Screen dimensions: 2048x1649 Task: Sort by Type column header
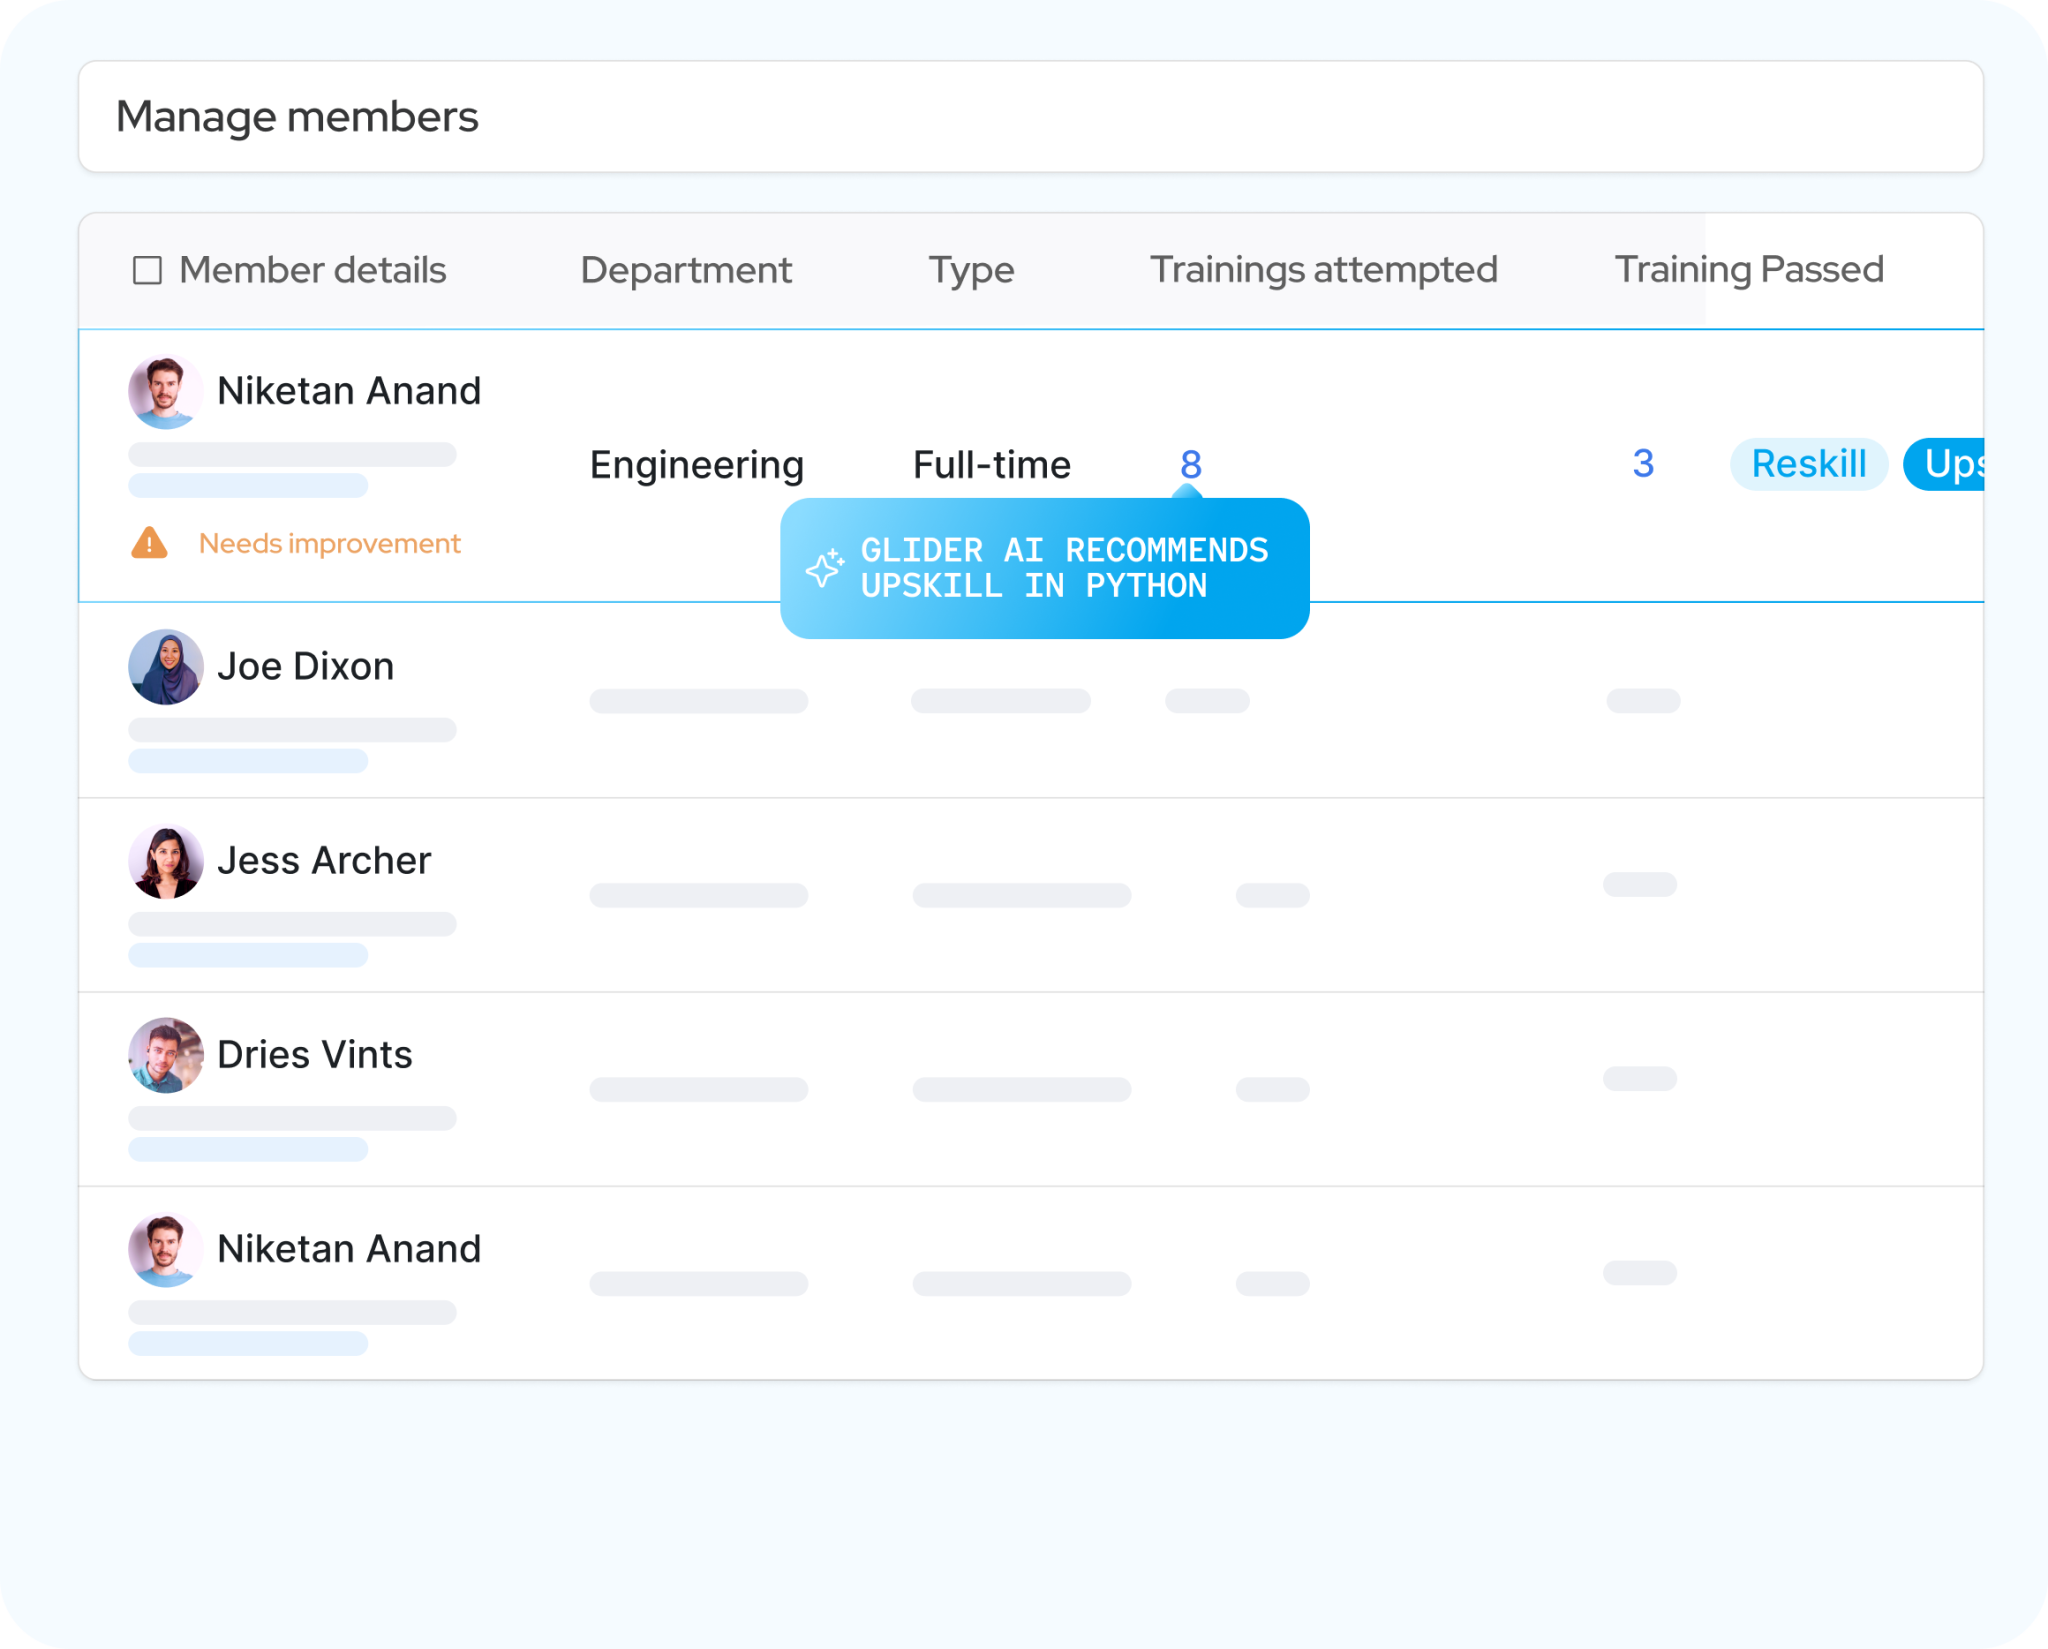tap(971, 270)
